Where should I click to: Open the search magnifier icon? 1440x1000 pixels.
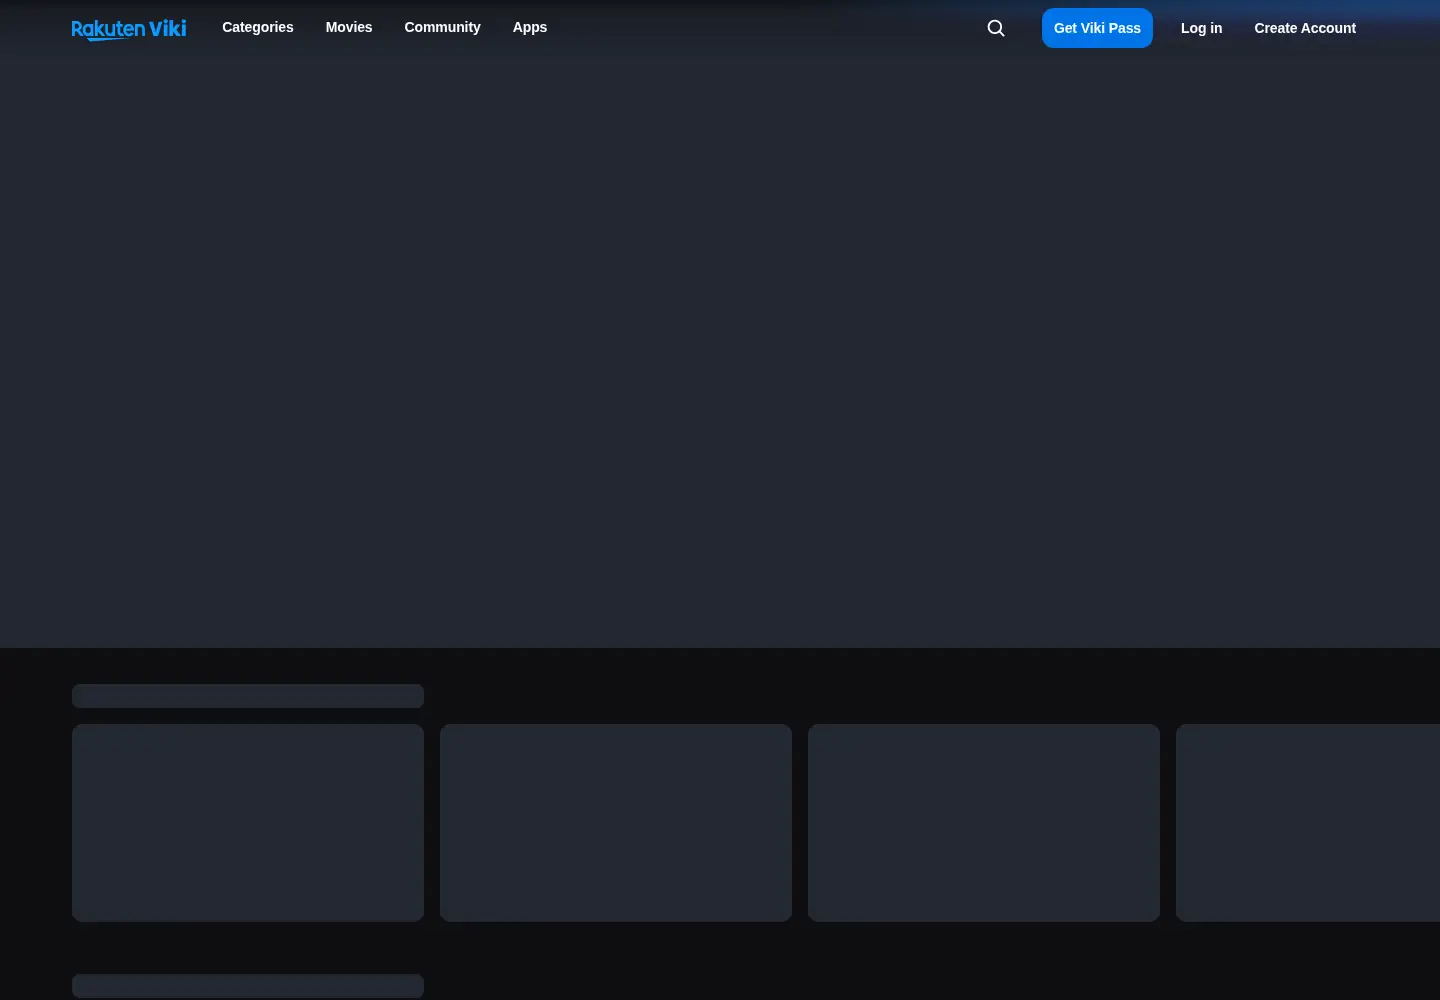point(996,28)
